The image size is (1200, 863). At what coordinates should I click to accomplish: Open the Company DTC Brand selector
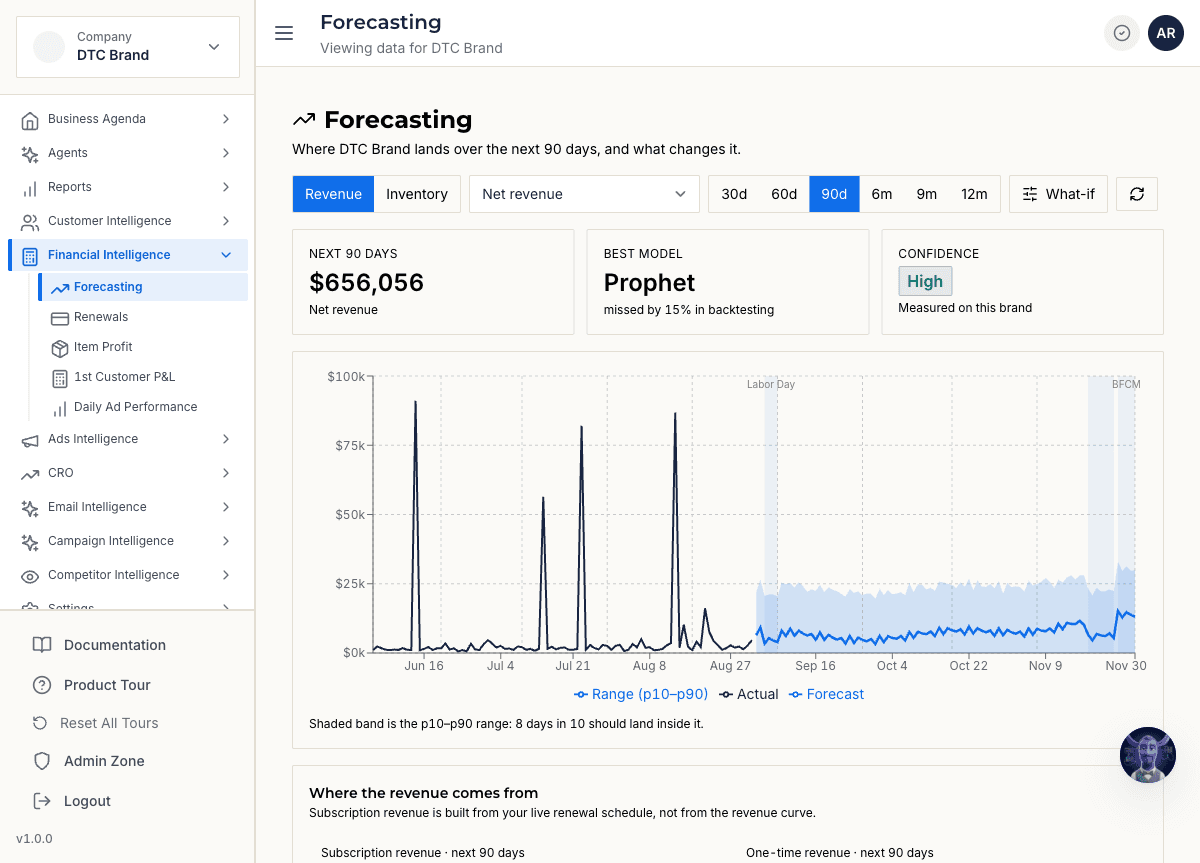coord(128,46)
